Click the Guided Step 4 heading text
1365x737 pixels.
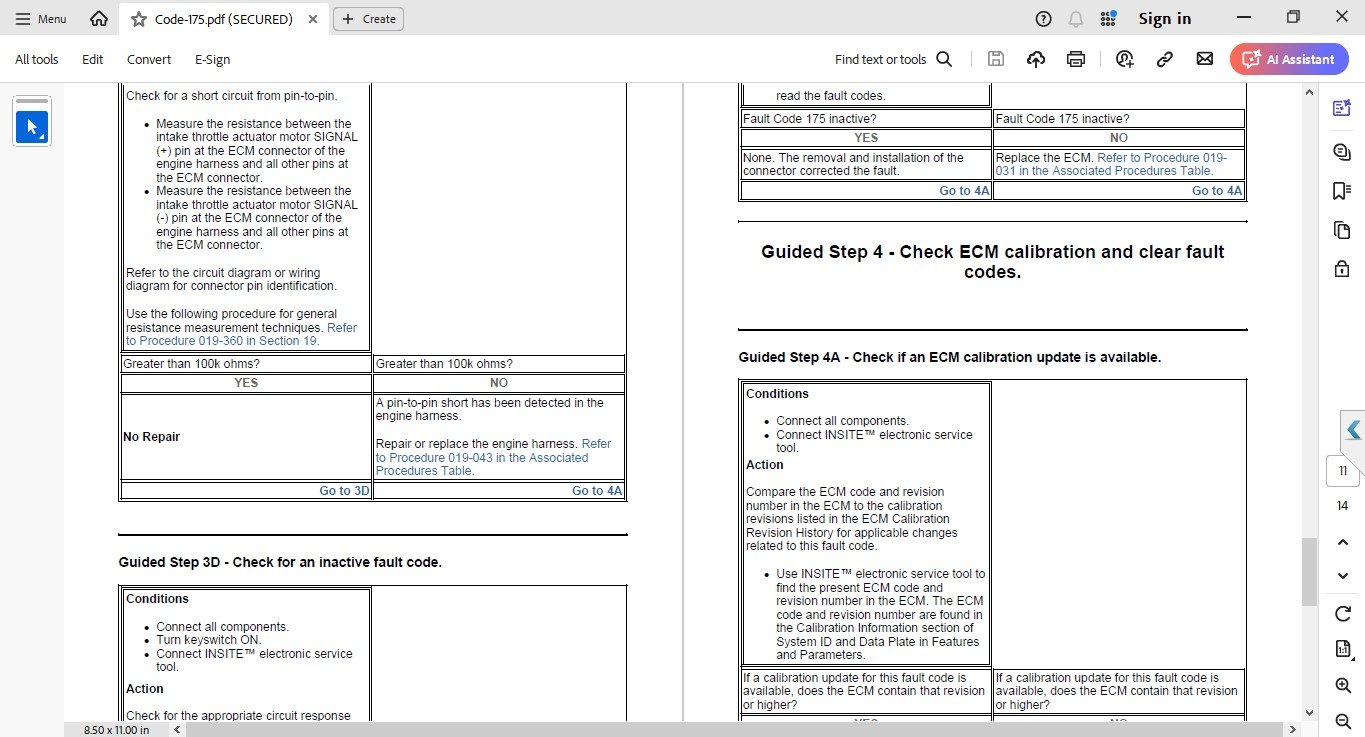(x=992, y=262)
